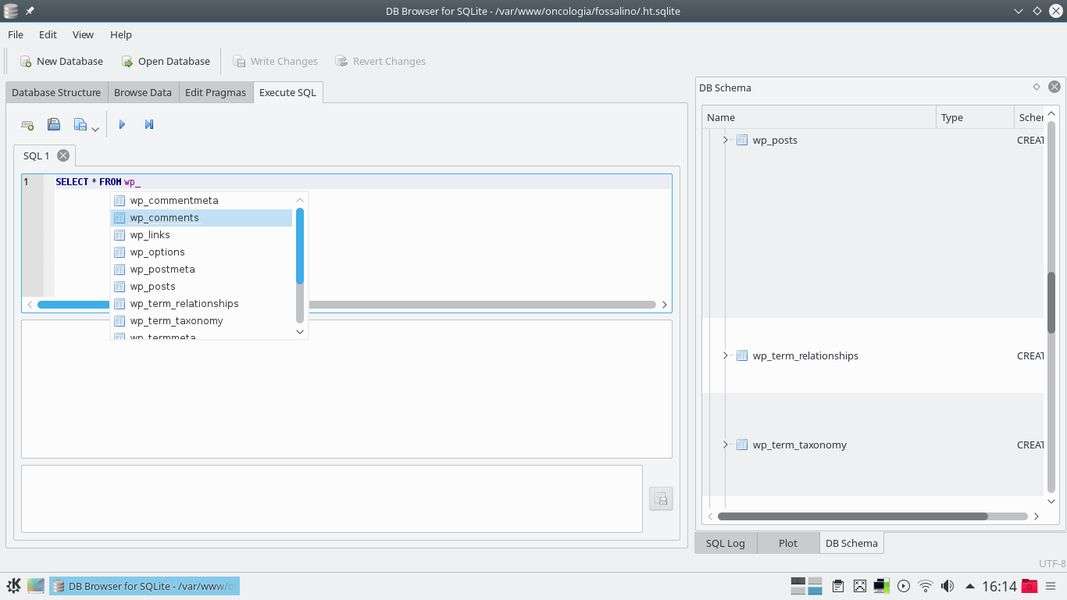Click autocomplete list scroll up arrow
Screen dimensions: 1067x600
pos(300,200)
